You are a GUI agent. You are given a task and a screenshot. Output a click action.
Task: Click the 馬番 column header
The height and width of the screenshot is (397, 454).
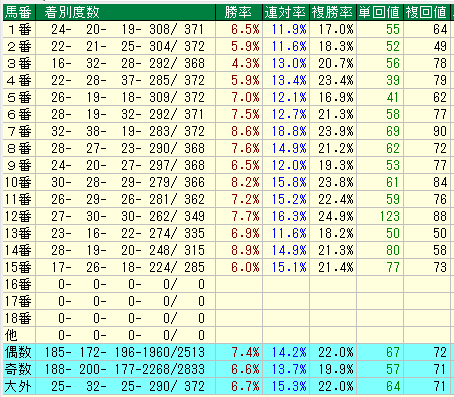coord(19,12)
